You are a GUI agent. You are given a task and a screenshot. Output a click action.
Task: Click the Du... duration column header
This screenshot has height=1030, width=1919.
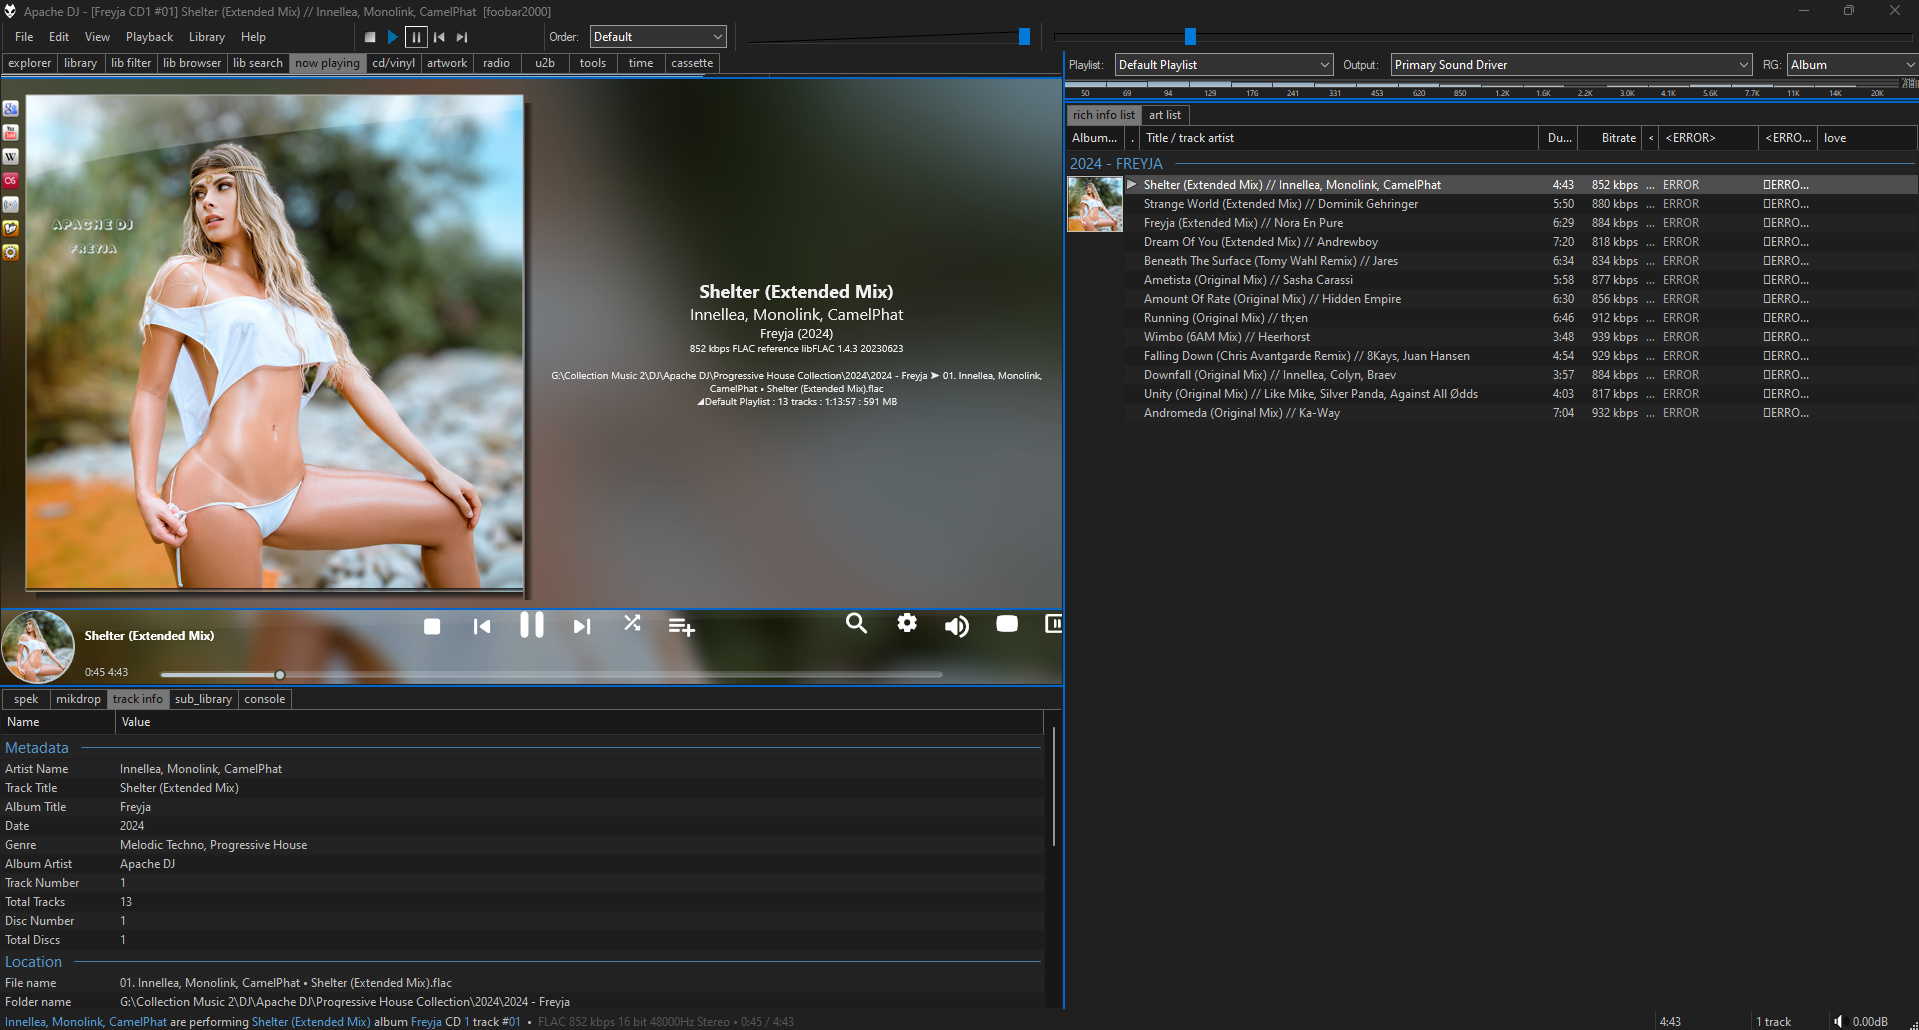(x=1560, y=138)
